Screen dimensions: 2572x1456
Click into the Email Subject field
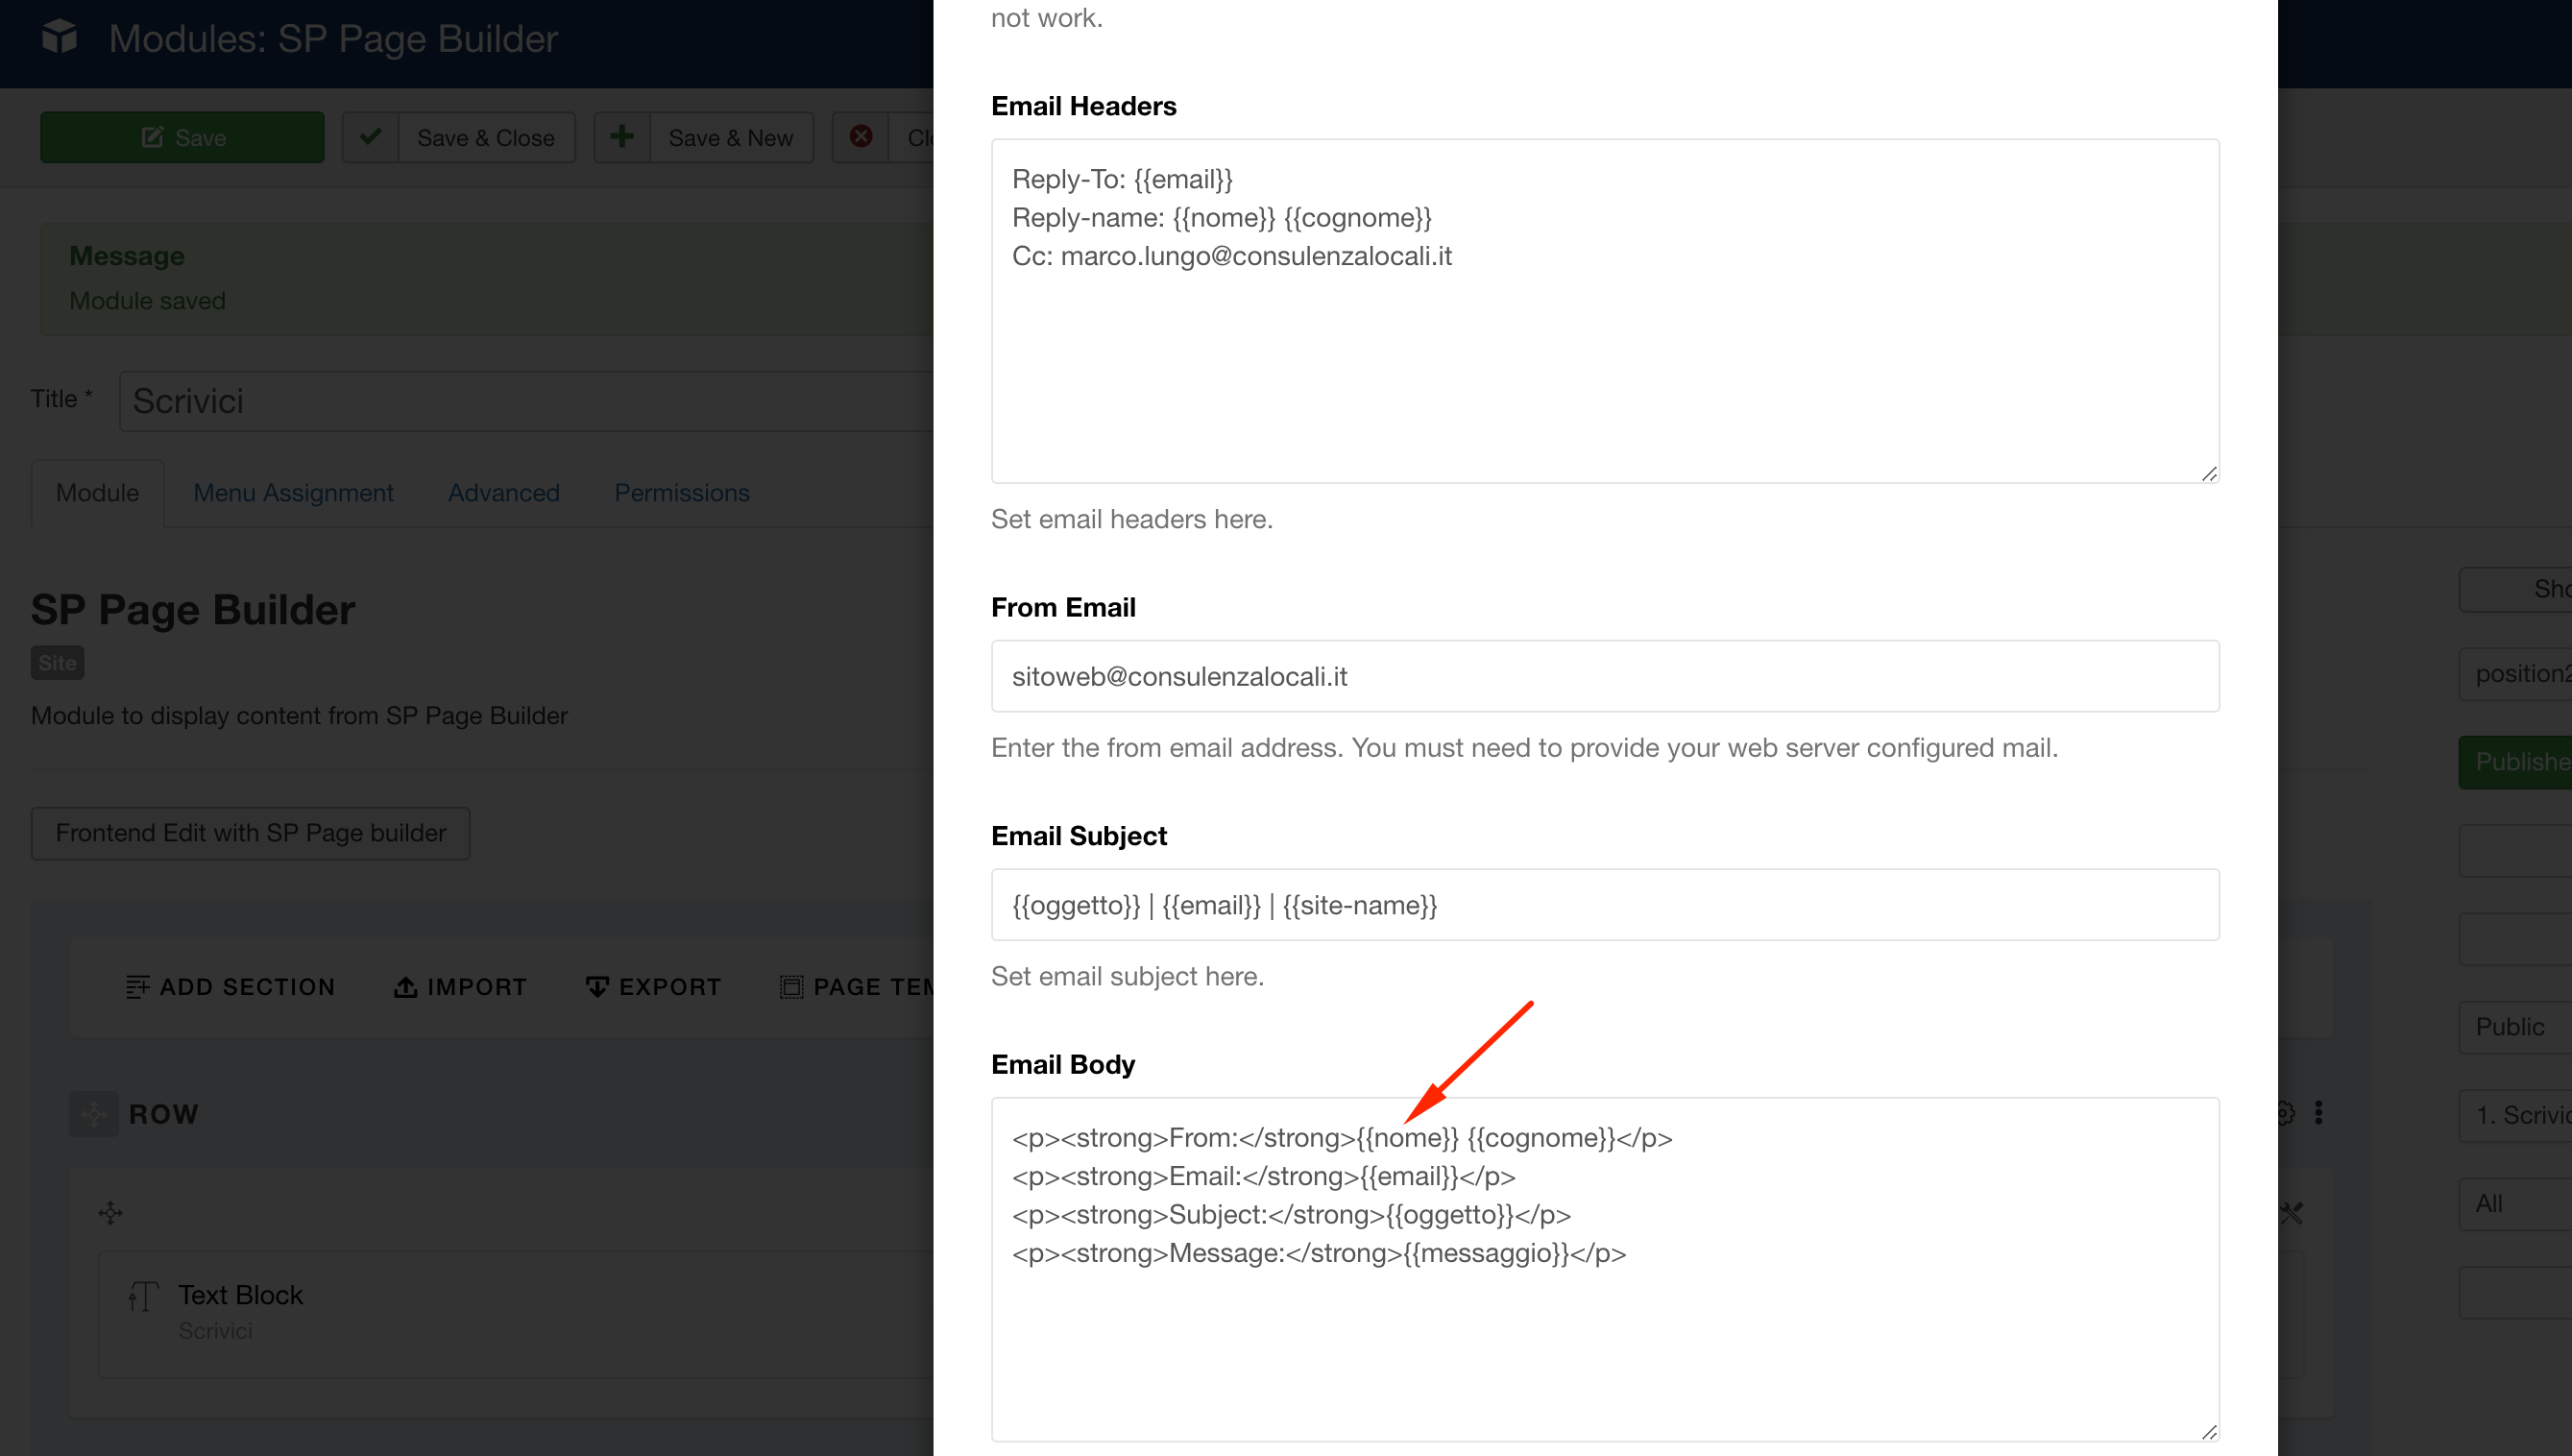1604,905
